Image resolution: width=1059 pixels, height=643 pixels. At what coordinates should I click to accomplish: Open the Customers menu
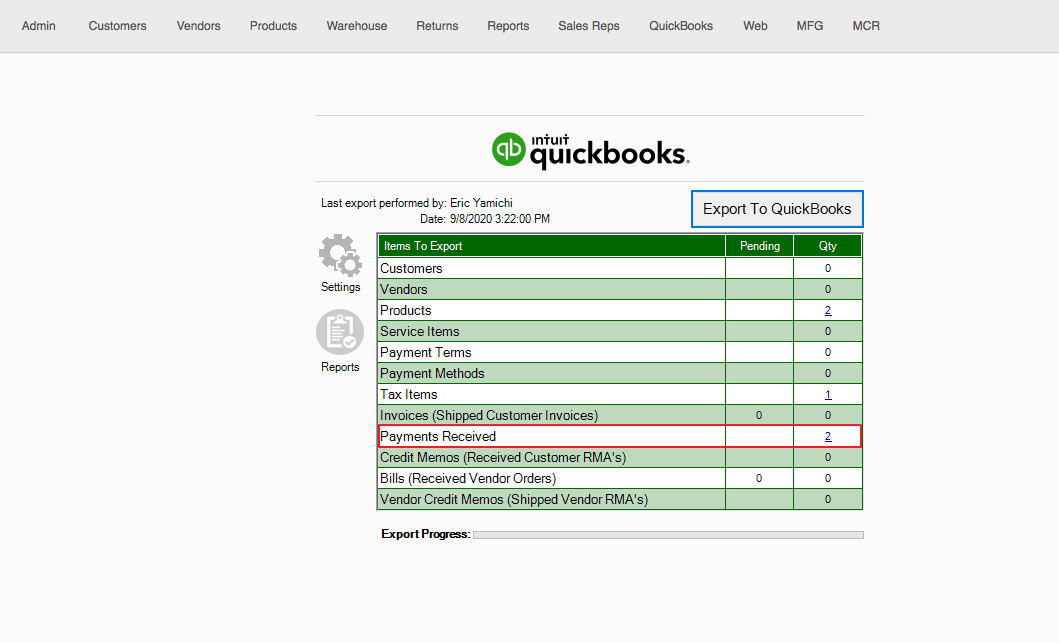tap(117, 26)
